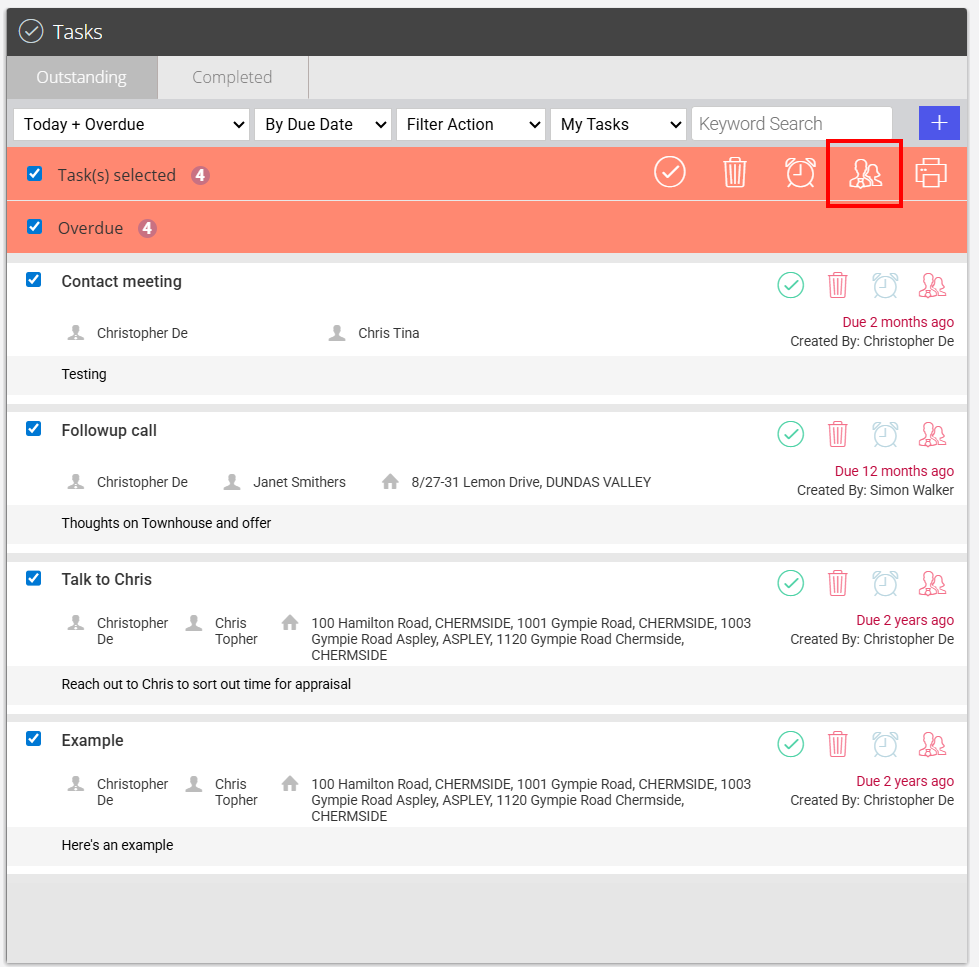
Task: Reassign selected tasks using header people icon
Action: coord(865,173)
